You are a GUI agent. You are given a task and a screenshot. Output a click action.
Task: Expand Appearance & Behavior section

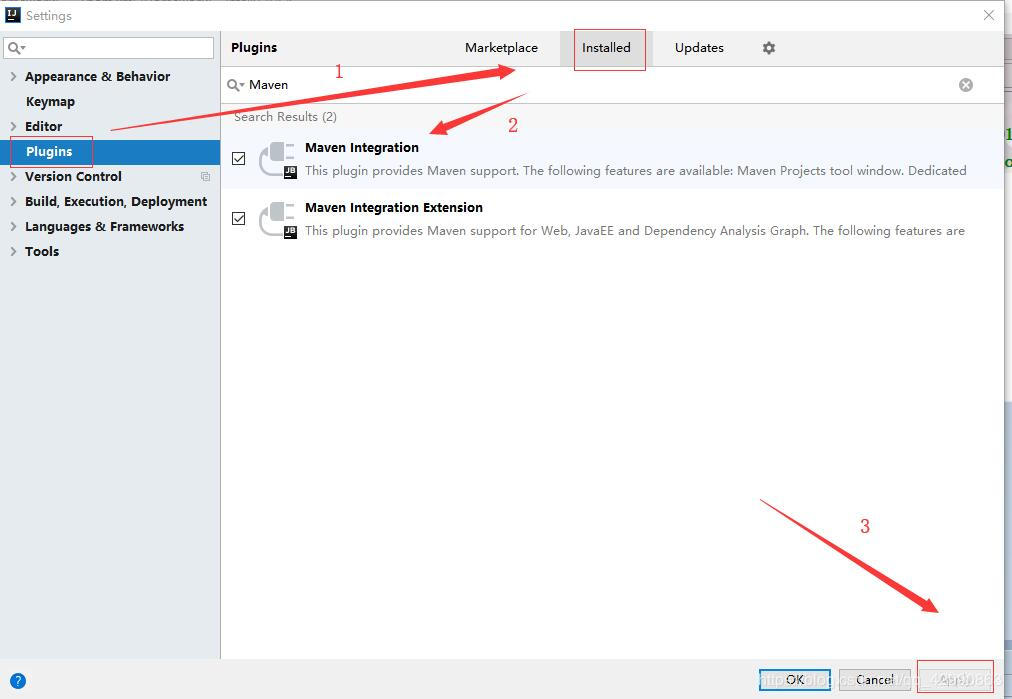(x=13, y=76)
